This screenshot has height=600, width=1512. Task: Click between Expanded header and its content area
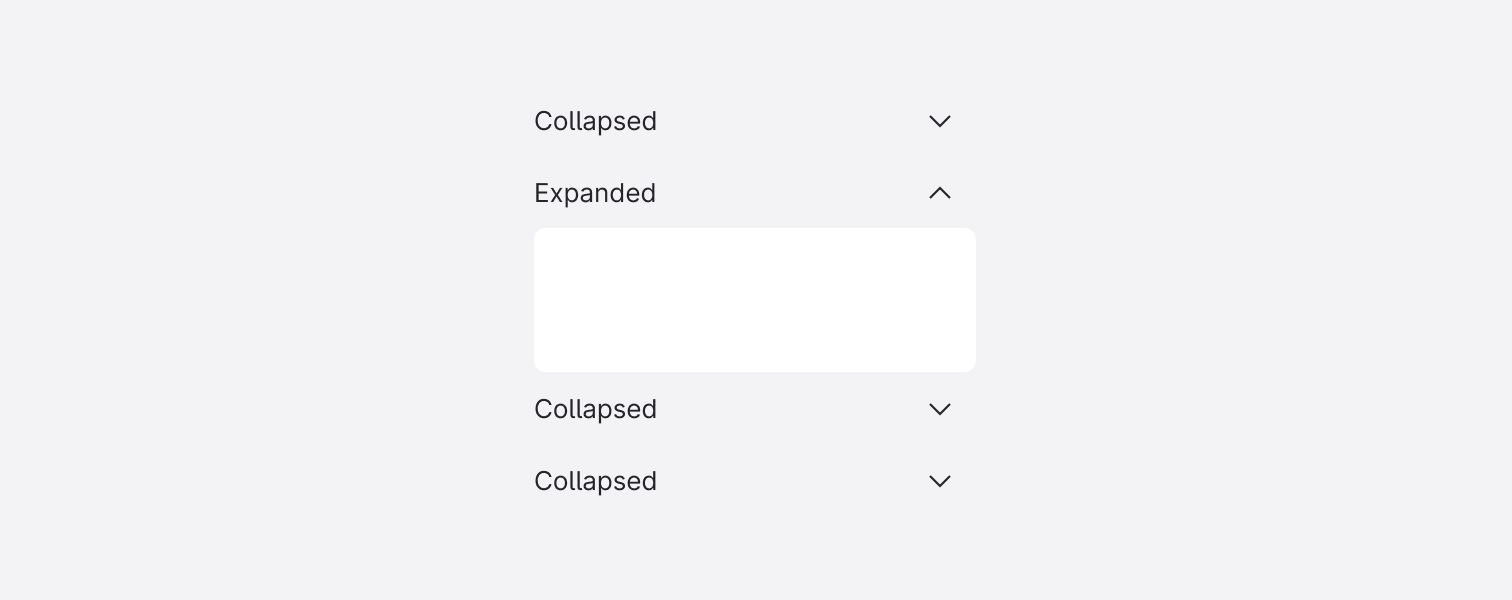(x=755, y=218)
